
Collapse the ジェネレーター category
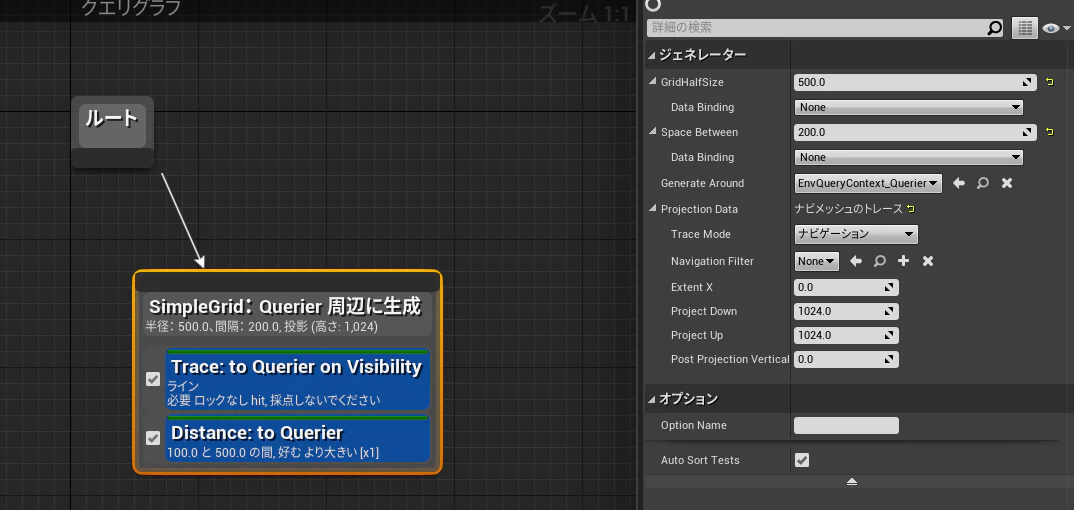(651, 55)
